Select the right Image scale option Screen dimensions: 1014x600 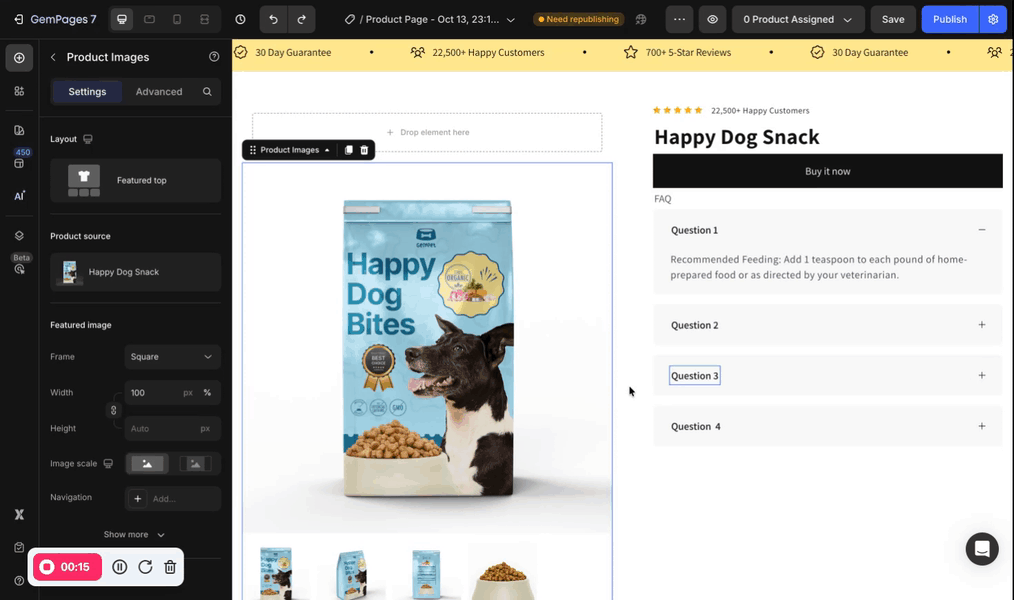pyautogui.click(x=197, y=463)
